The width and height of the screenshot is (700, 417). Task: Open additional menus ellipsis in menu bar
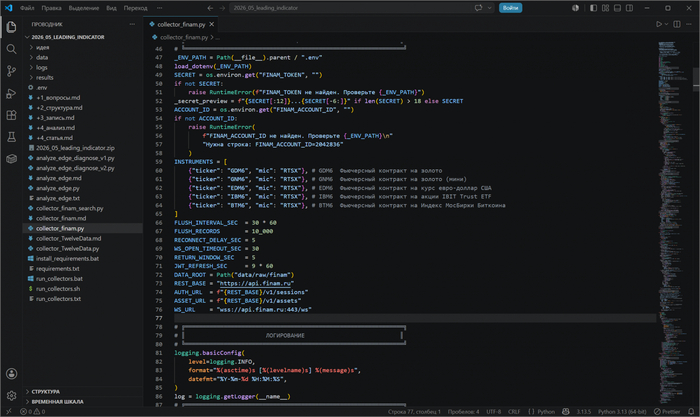159,8
